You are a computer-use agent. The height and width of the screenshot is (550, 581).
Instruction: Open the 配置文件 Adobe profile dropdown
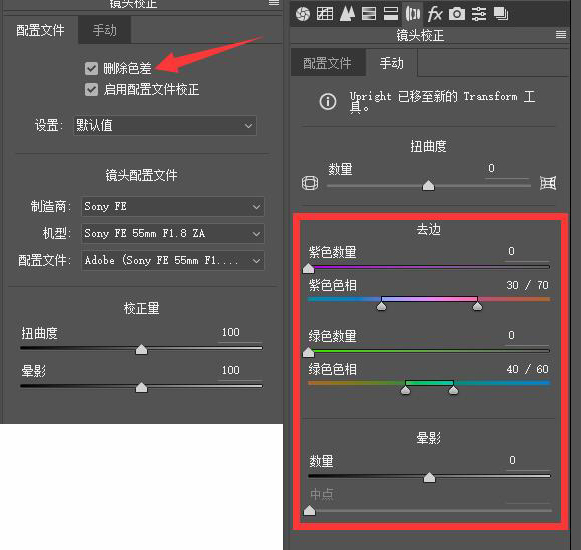coord(173,261)
